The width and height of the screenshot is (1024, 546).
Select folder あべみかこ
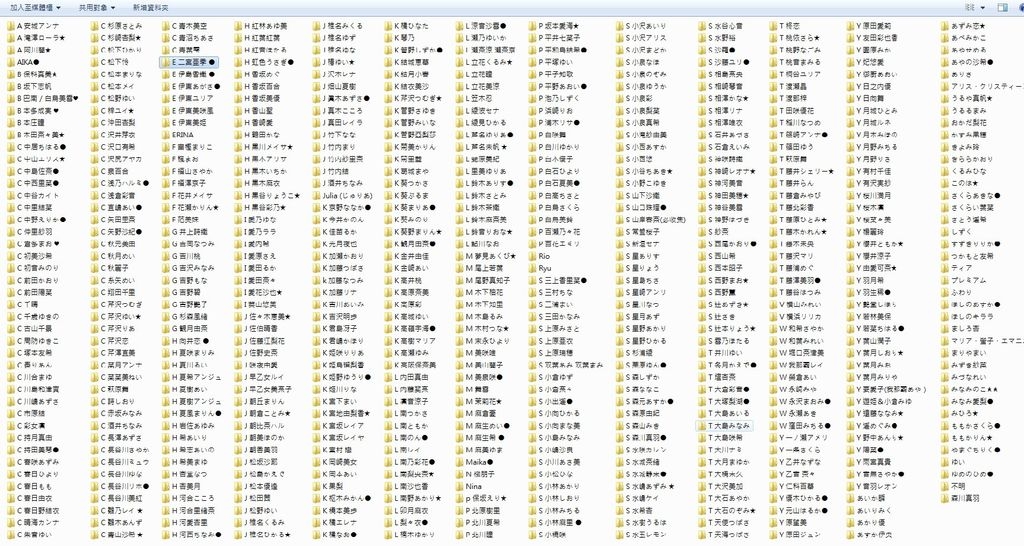pos(963,38)
